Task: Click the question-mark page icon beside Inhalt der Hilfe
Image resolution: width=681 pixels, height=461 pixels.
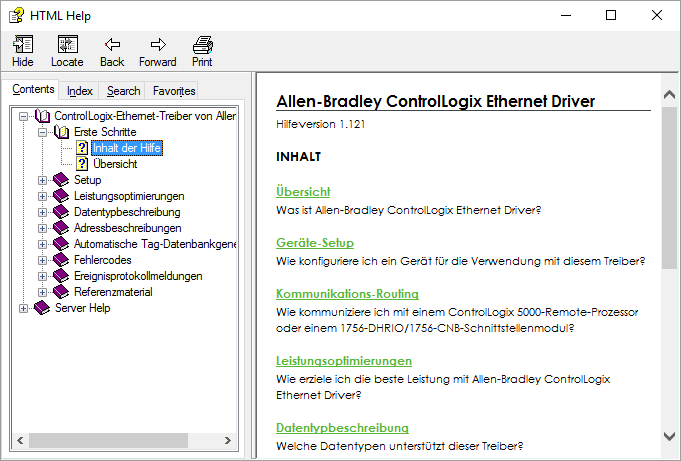Action: [82, 148]
